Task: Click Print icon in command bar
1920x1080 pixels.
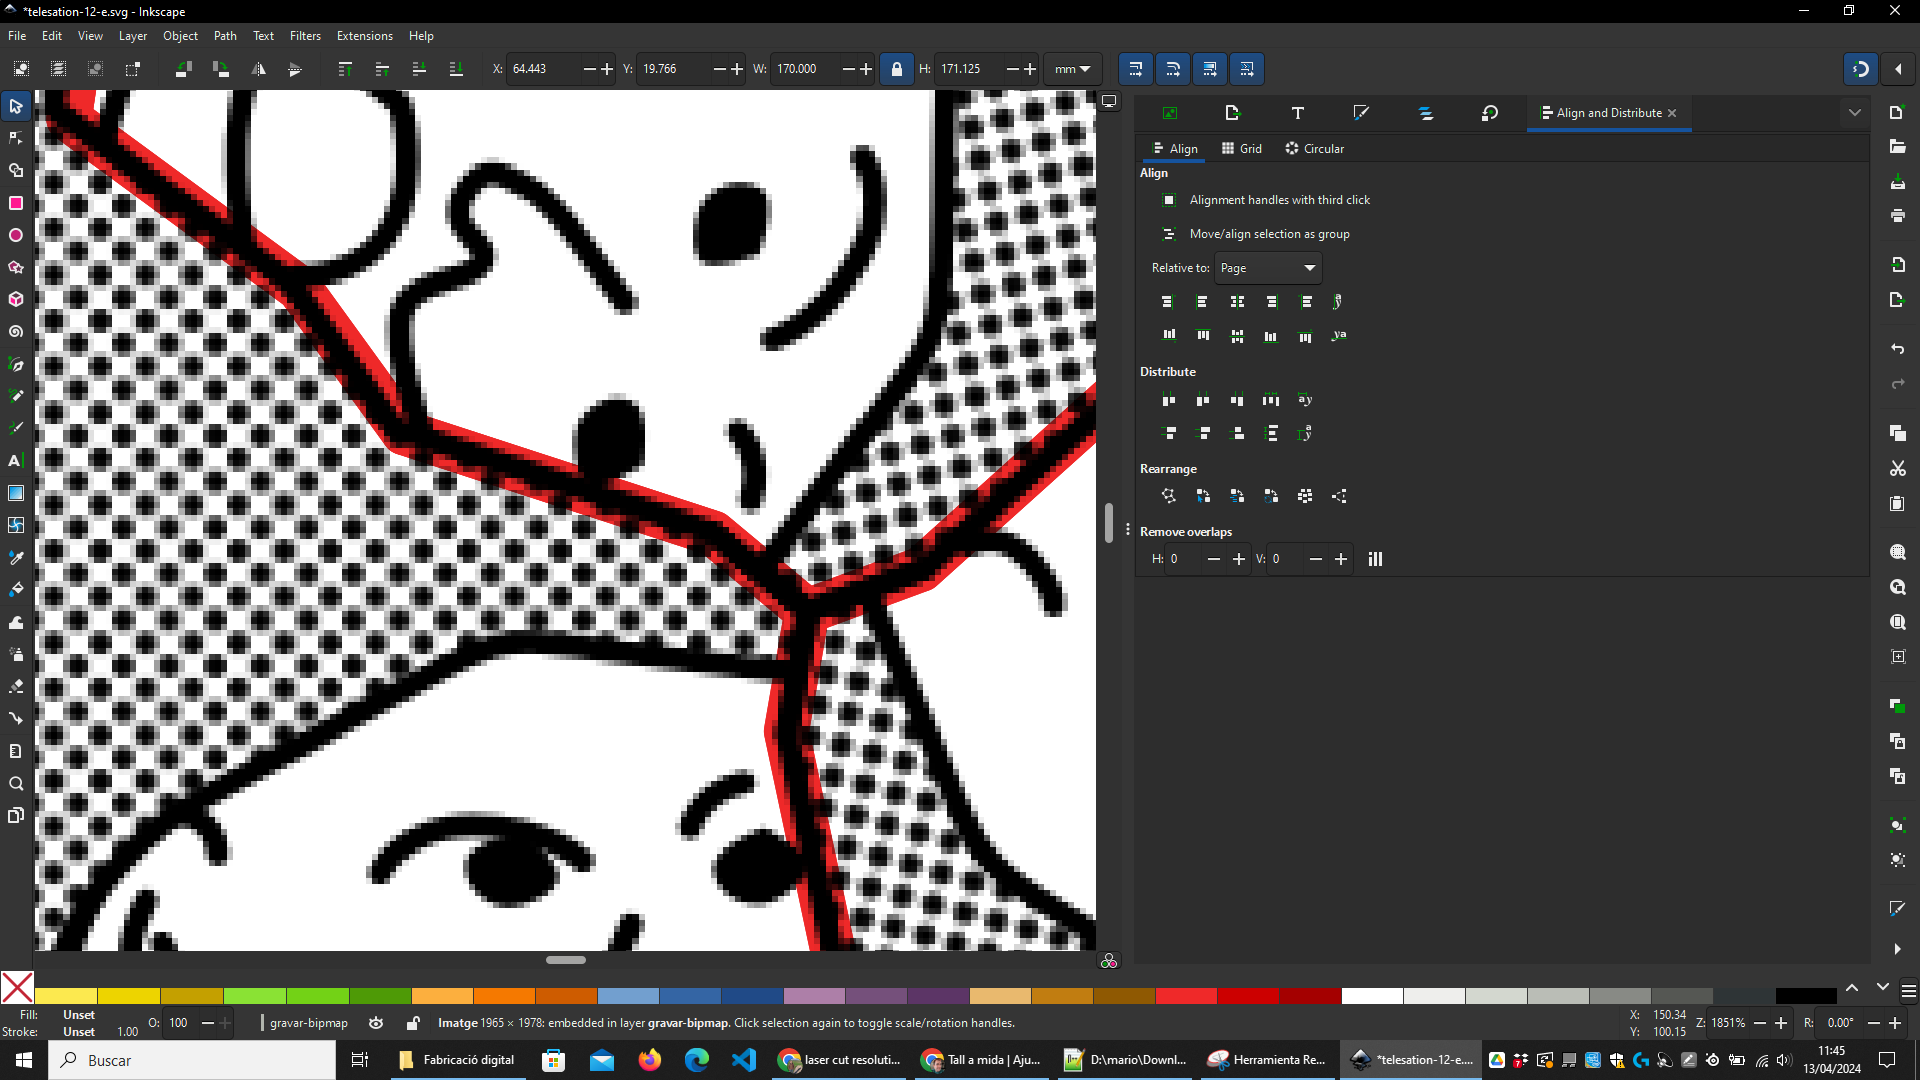Action: 1897,216
